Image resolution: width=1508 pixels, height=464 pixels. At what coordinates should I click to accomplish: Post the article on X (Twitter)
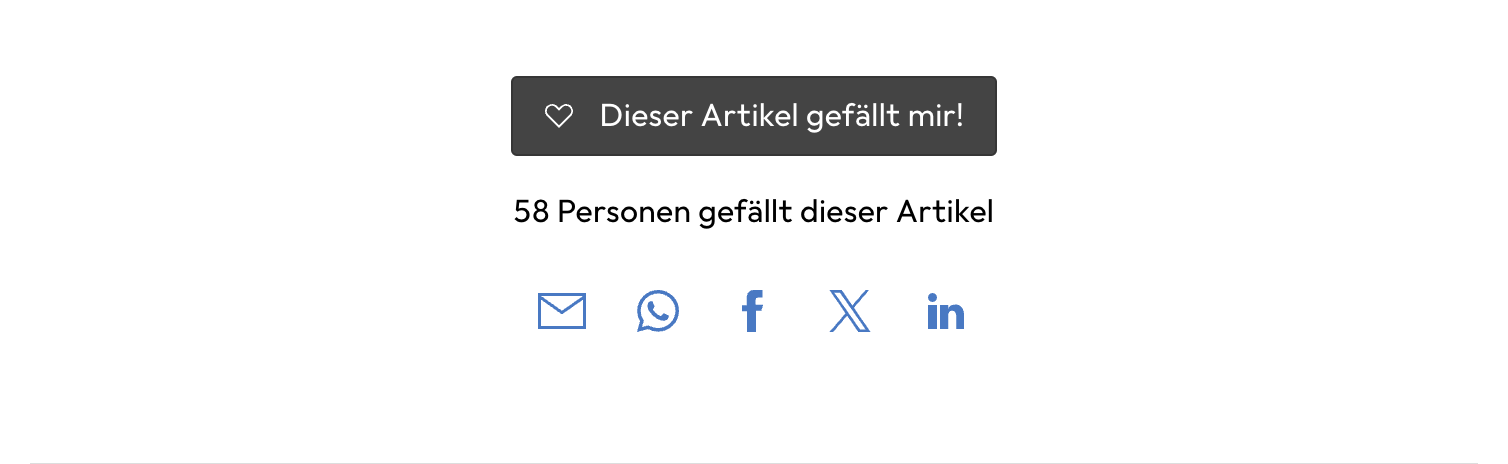[x=849, y=311]
